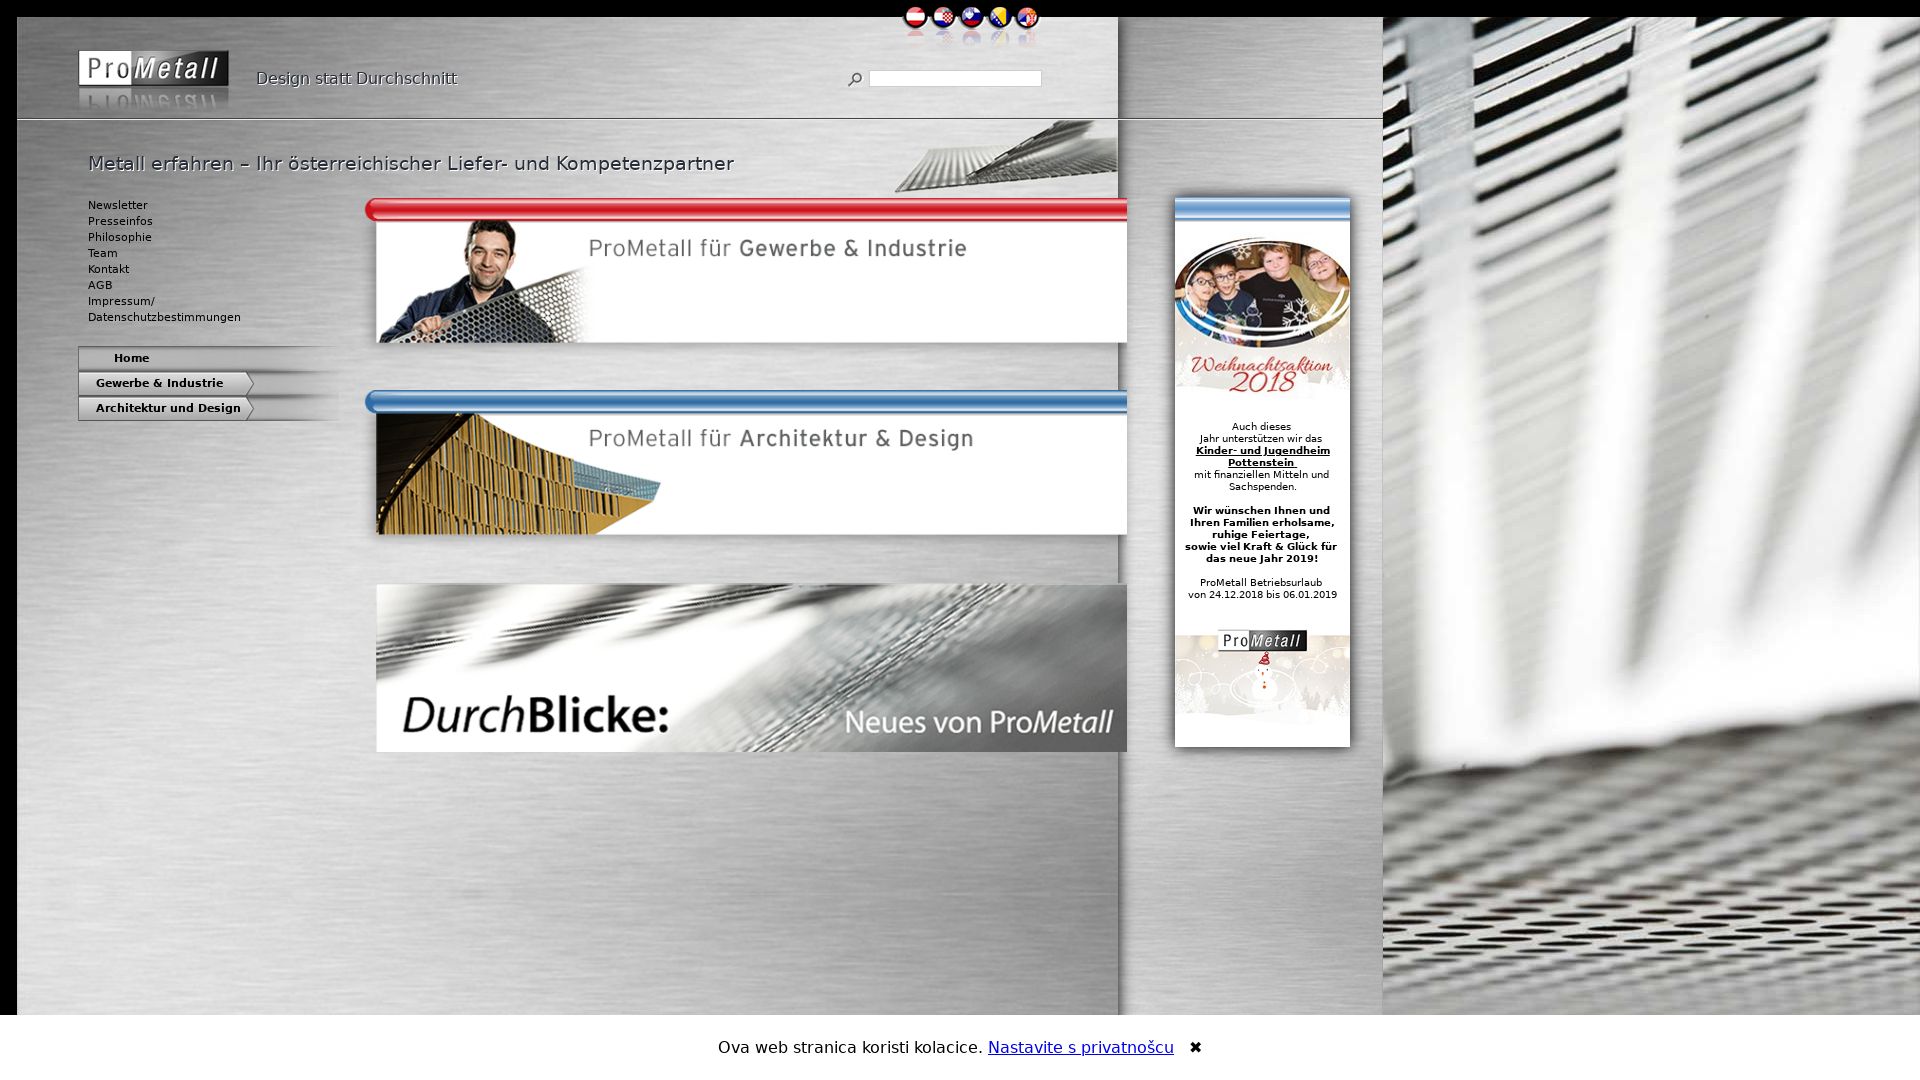Open the Philosophie page
The height and width of the screenshot is (1080, 1920).
click(120, 237)
